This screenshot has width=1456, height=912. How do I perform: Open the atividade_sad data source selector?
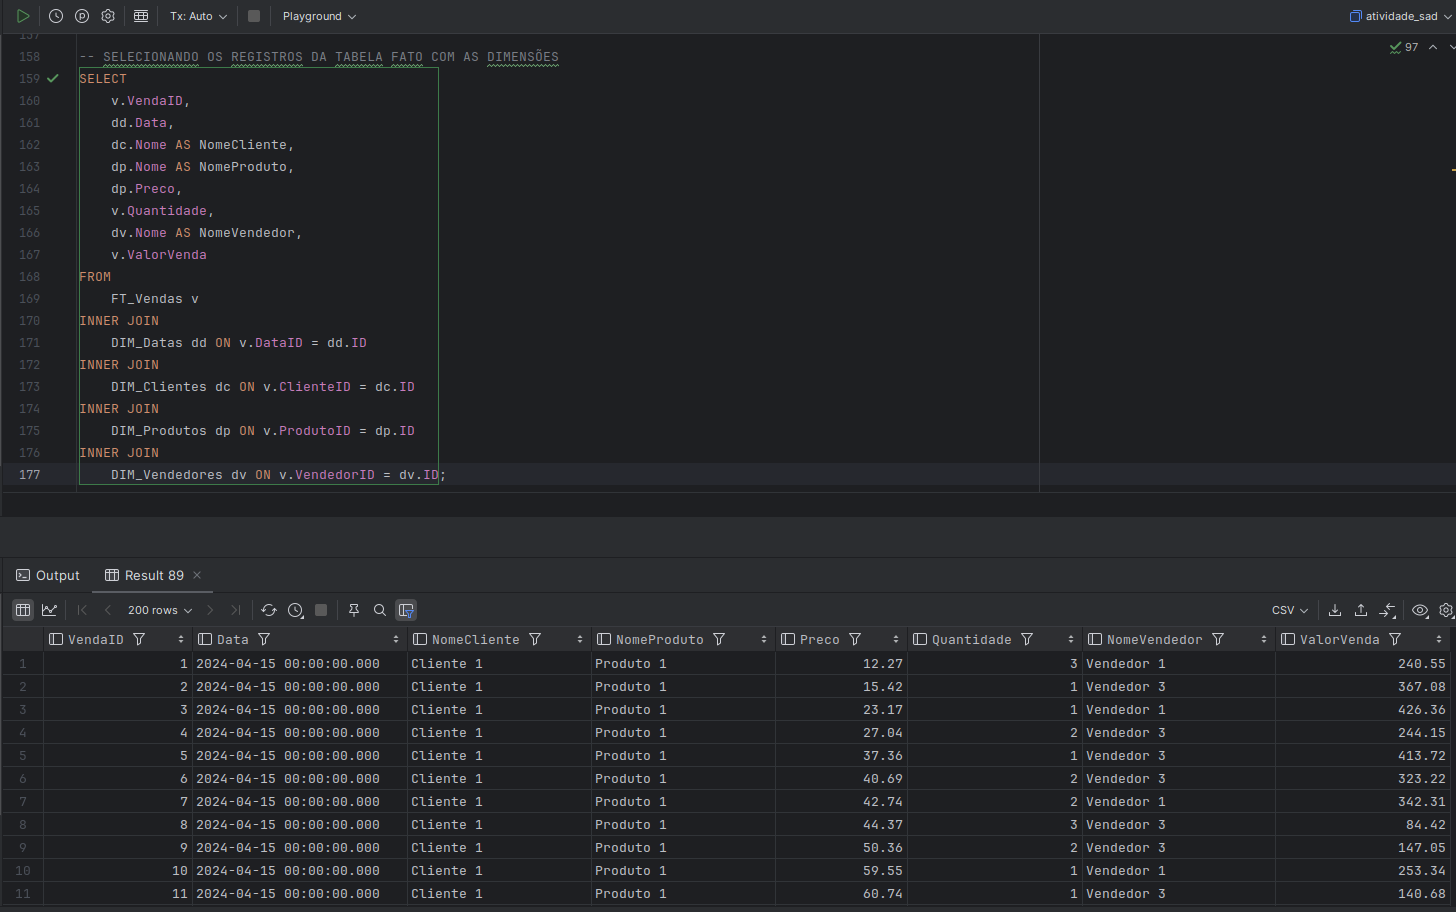1400,16
